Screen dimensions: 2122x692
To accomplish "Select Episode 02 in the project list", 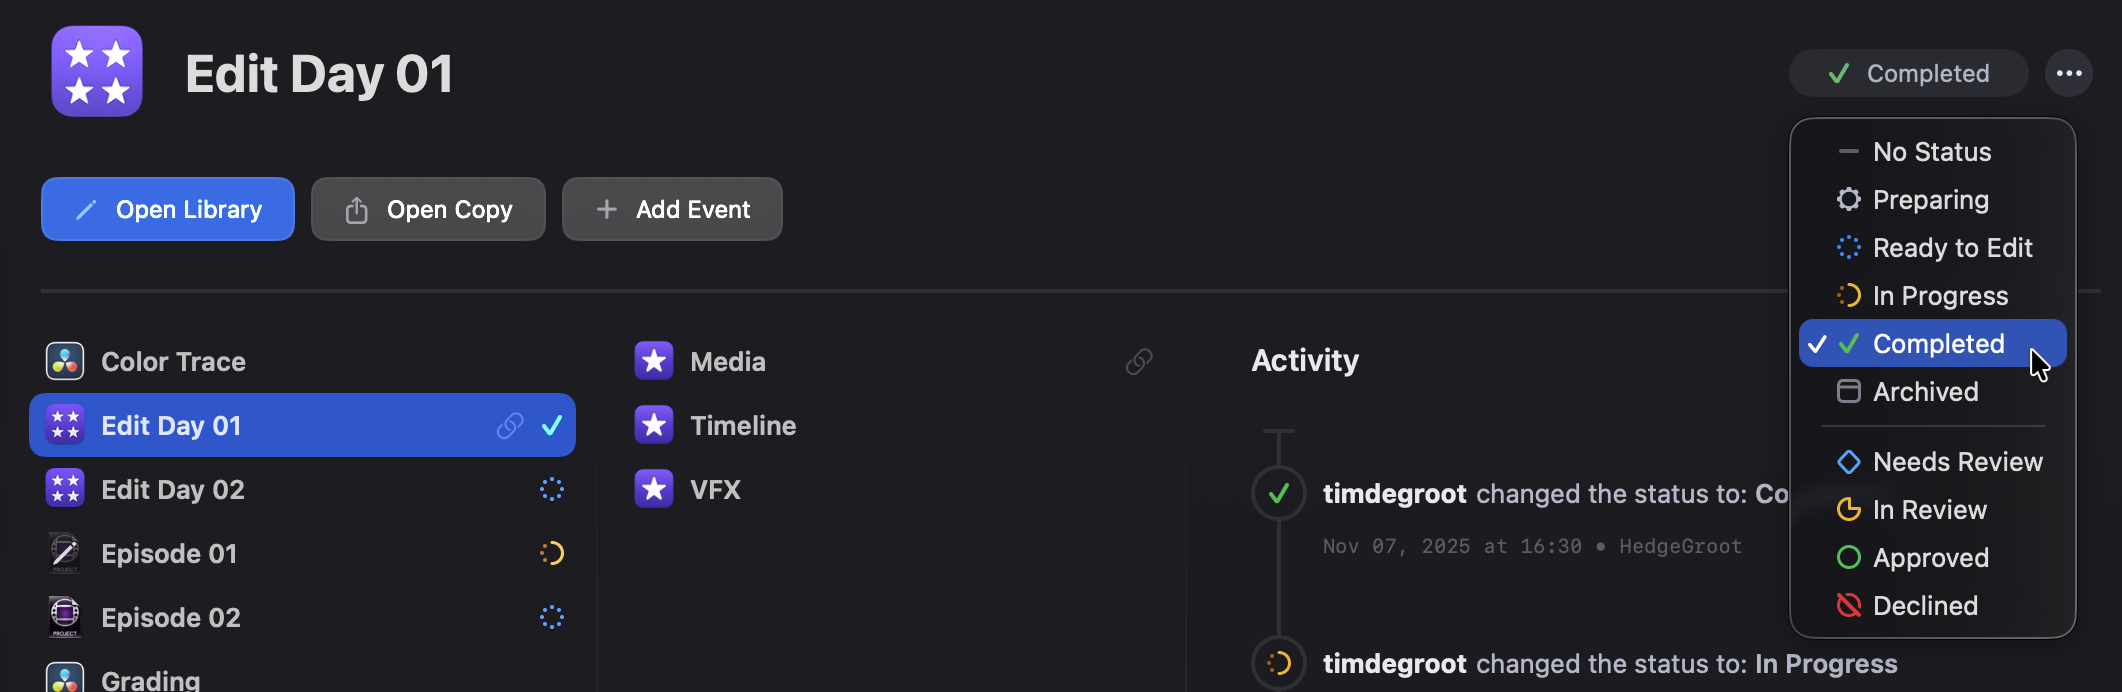I will coord(171,618).
